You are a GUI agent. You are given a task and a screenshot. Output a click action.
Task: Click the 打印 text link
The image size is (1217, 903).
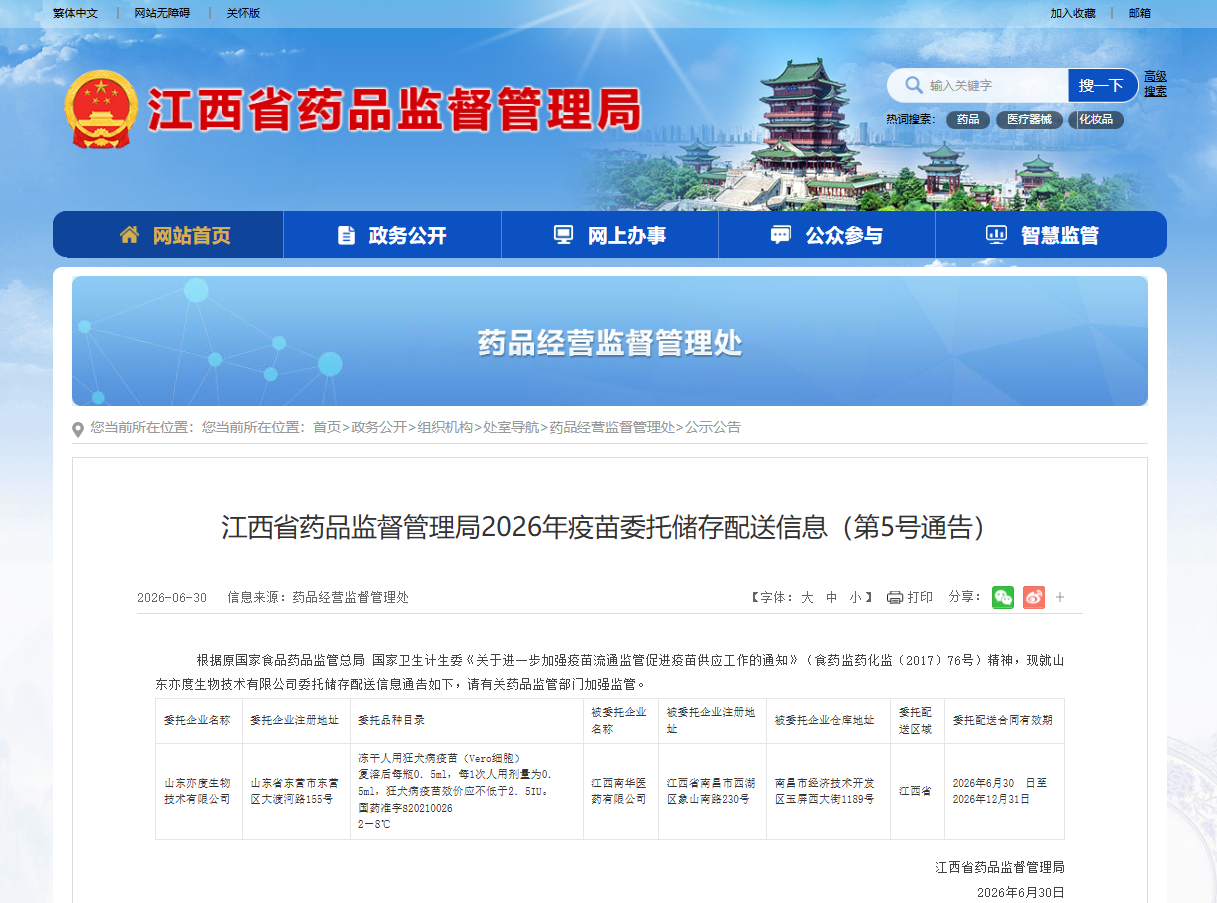(x=920, y=597)
